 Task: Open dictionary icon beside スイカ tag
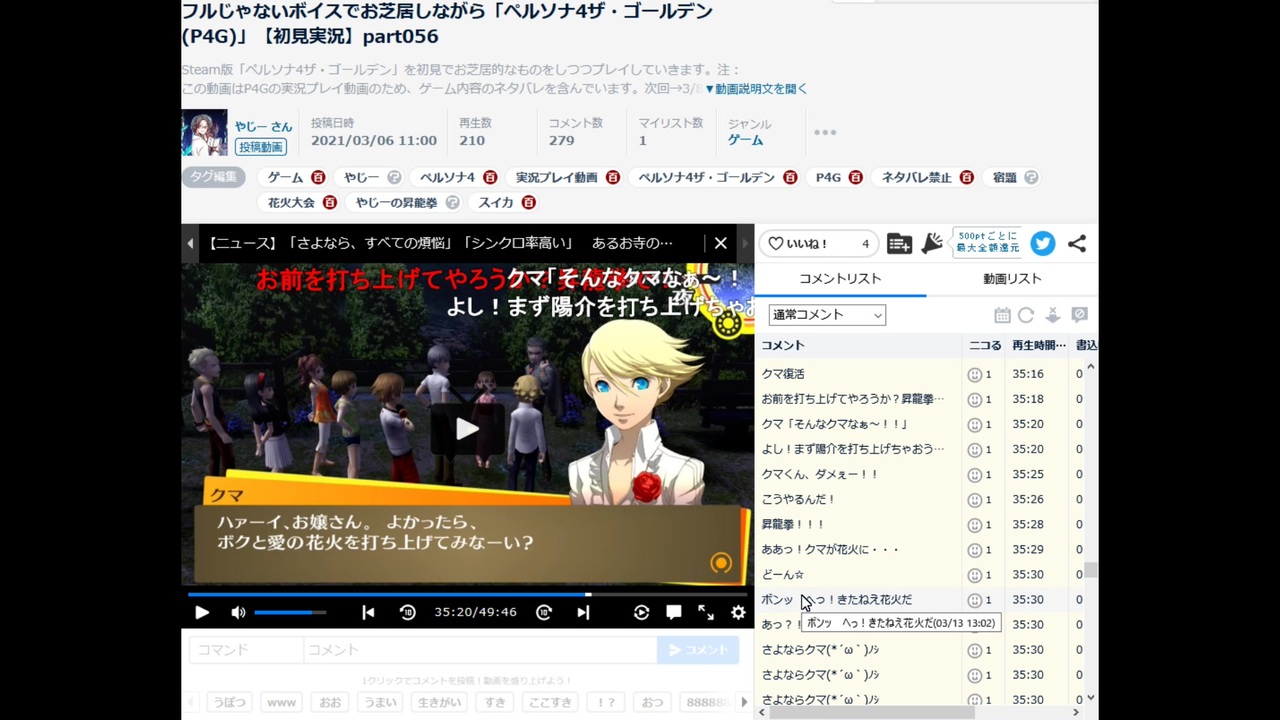pos(529,203)
